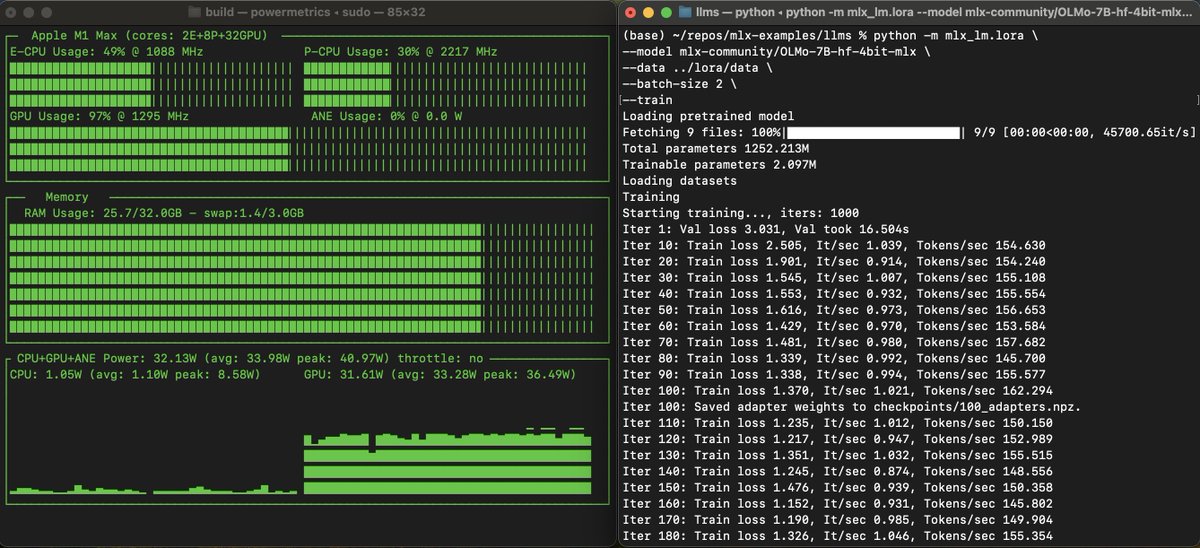
Task: Click Loading datasets line
Action: click(x=679, y=181)
